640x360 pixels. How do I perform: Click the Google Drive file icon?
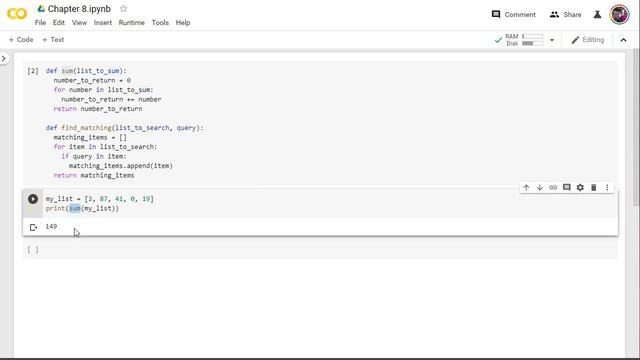[41, 9]
